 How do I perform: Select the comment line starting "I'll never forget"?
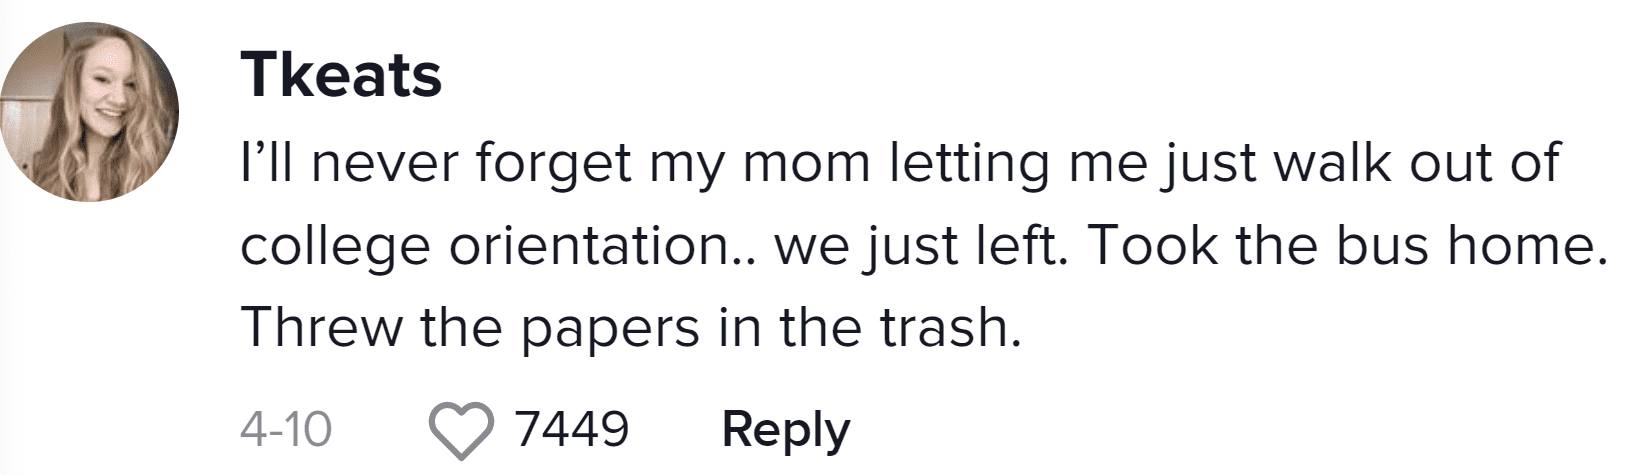pyautogui.click(x=900, y=165)
